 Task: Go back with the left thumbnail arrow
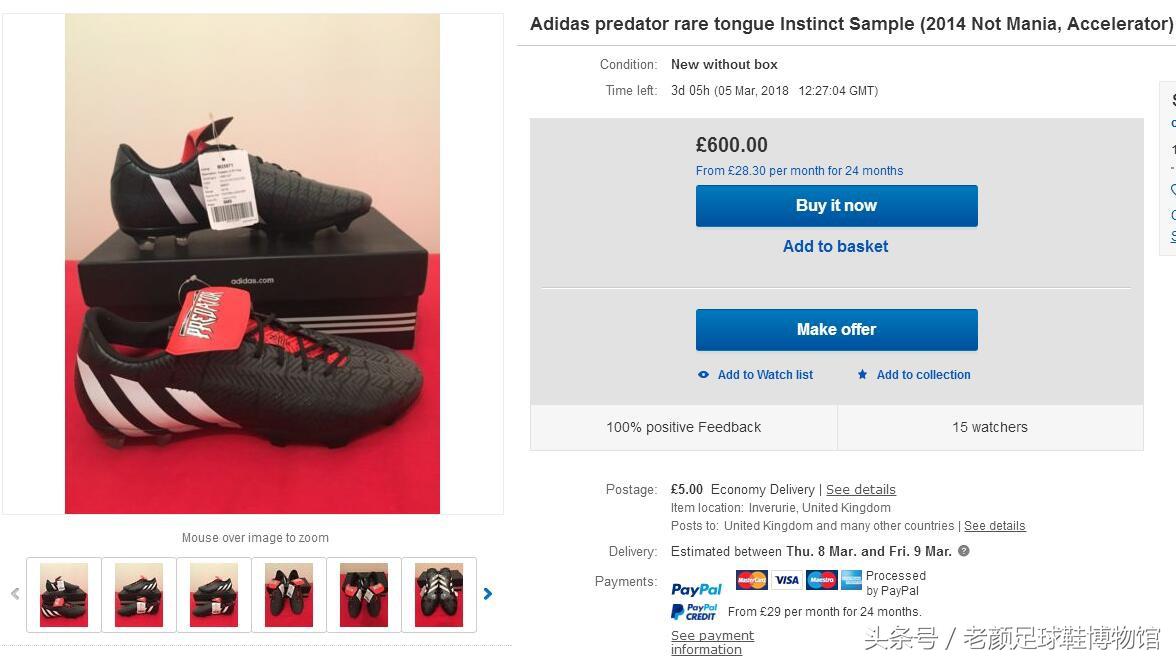[15, 594]
